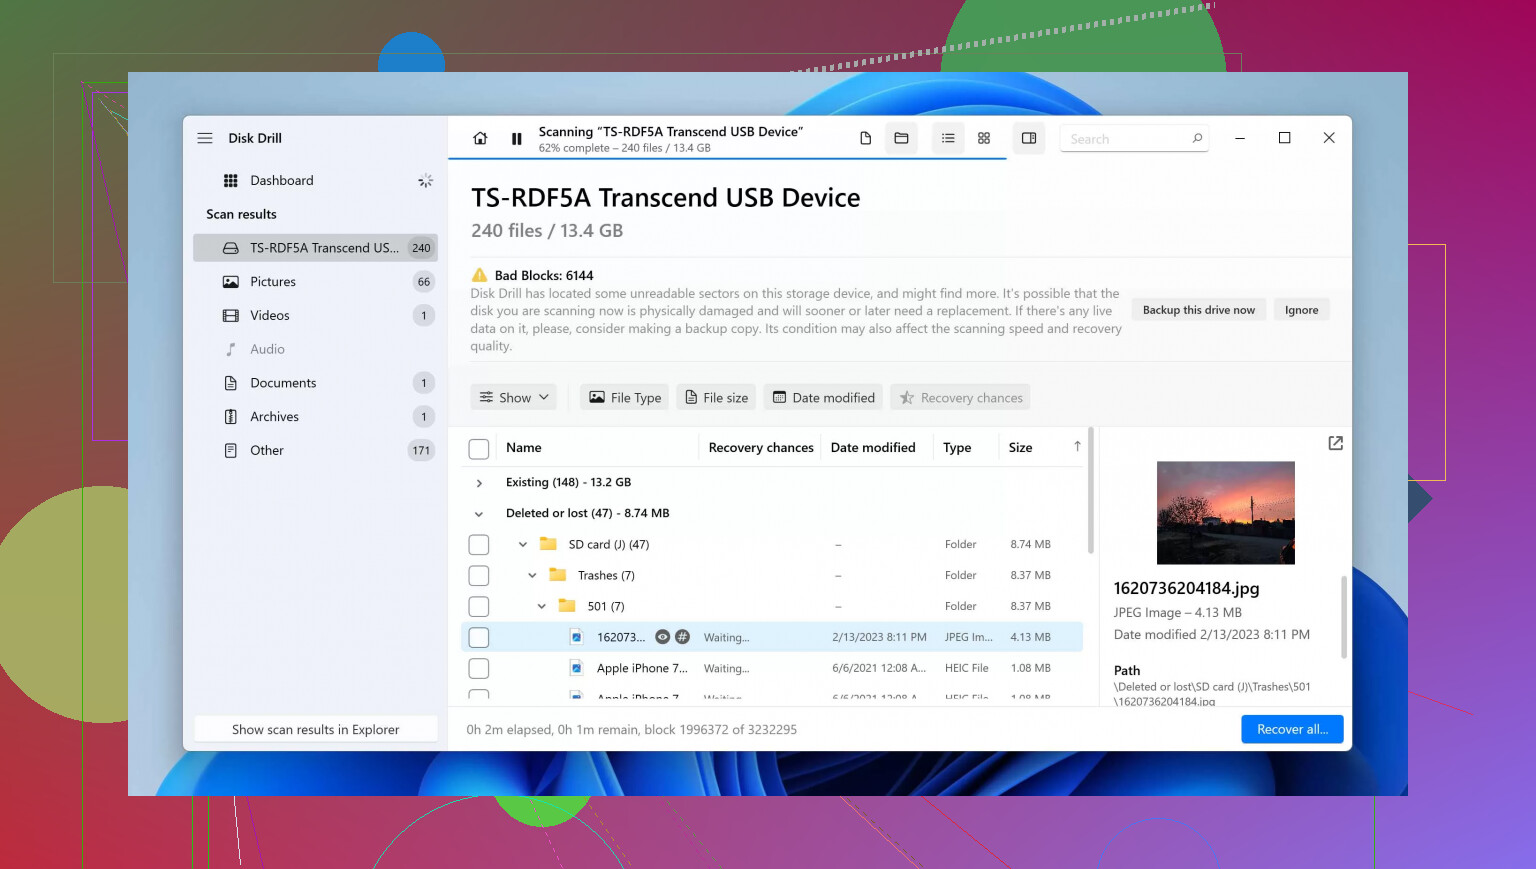The image size is (1536, 869).
Task: Toggle the preview panel icon
Action: [1029, 139]
